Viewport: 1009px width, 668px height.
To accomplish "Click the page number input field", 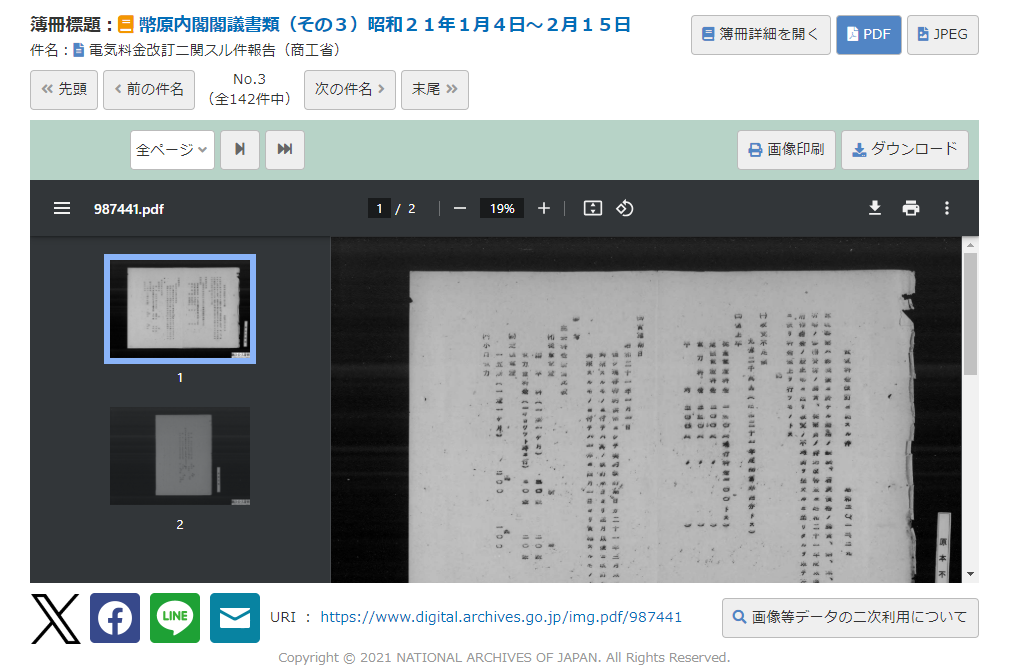I will 379,209.
